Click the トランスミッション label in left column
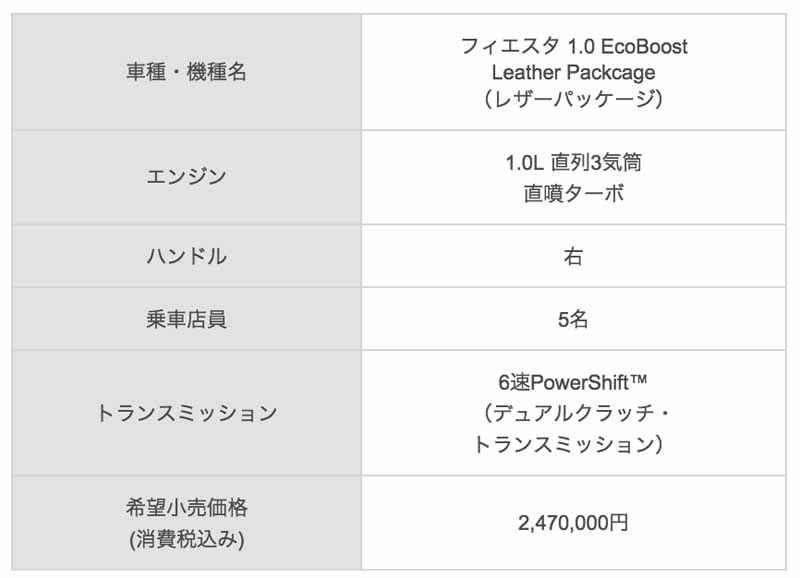The height and width of the screenshot is (578, 800). click(187, 413)
